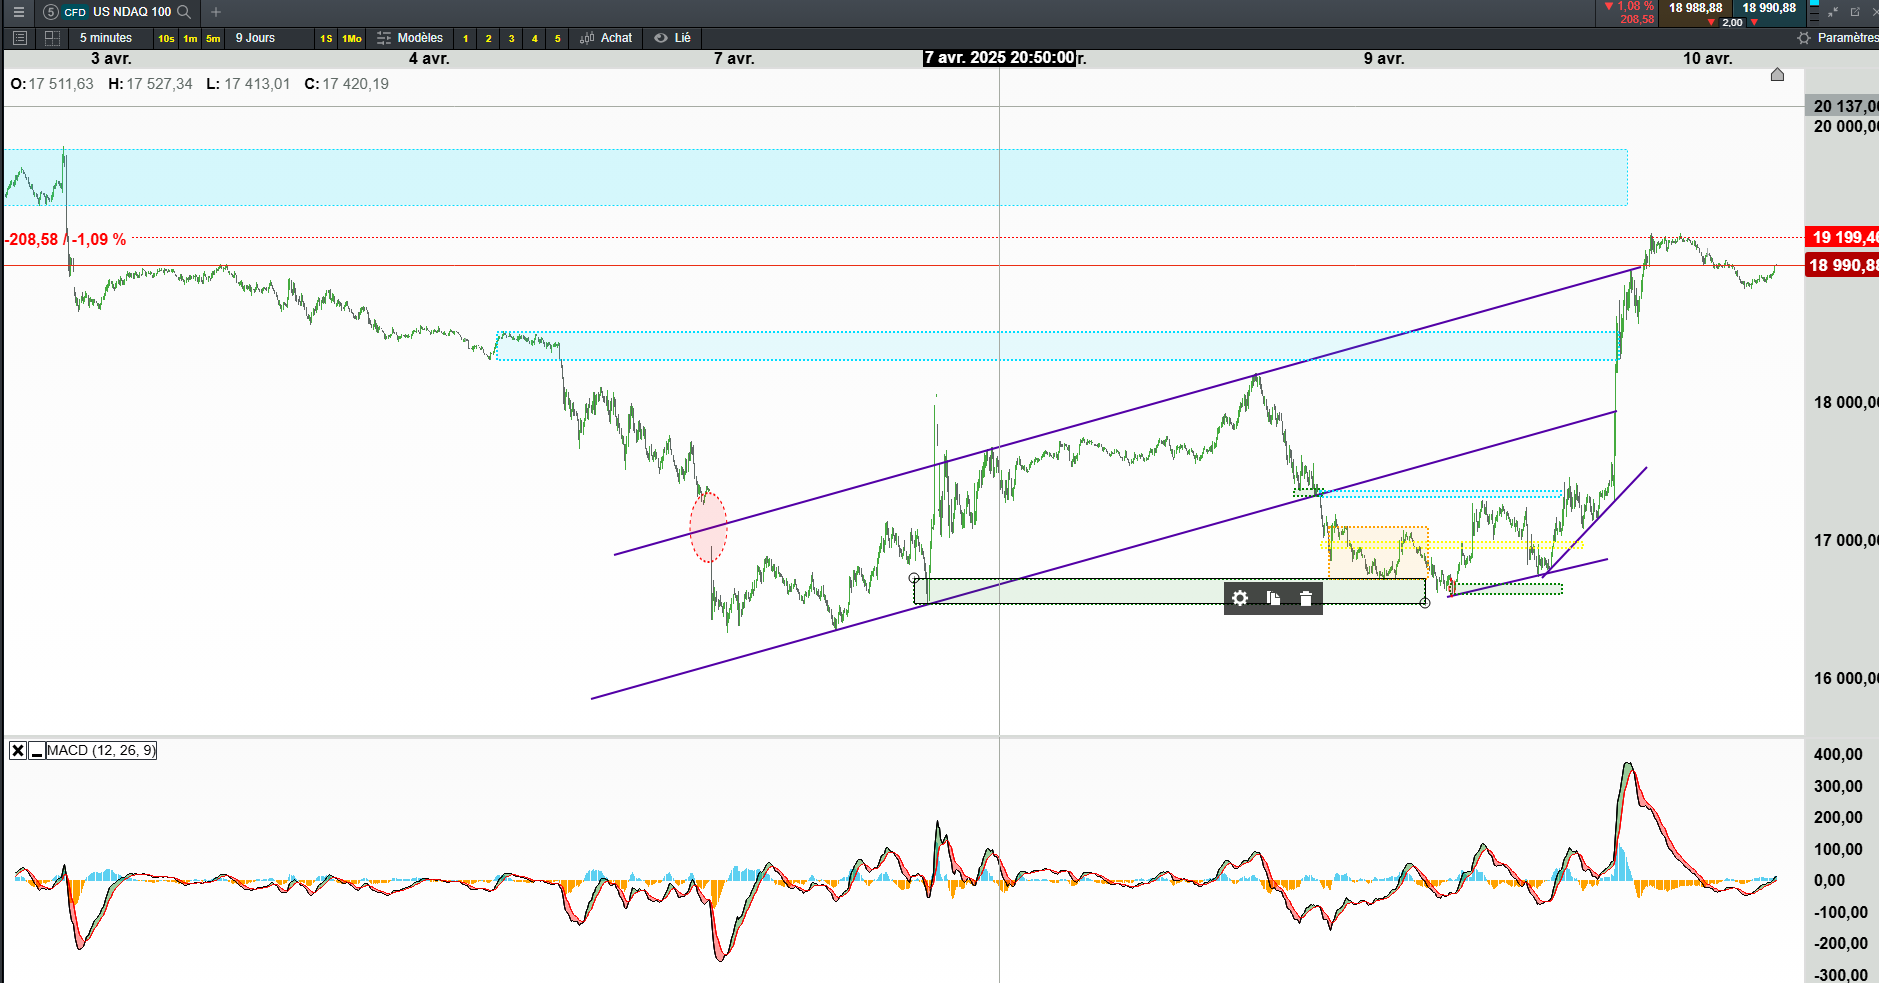Open the multi-chart grid layout icon
This screenshot has width=1879, height=983.
tap(52, 38)
